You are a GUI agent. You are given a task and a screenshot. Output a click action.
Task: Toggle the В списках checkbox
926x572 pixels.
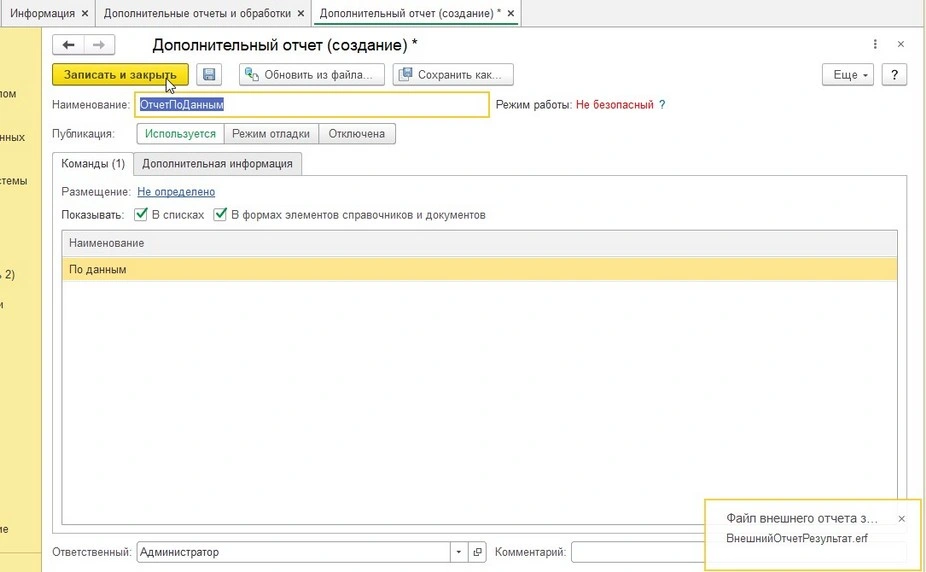click(141, 214)
